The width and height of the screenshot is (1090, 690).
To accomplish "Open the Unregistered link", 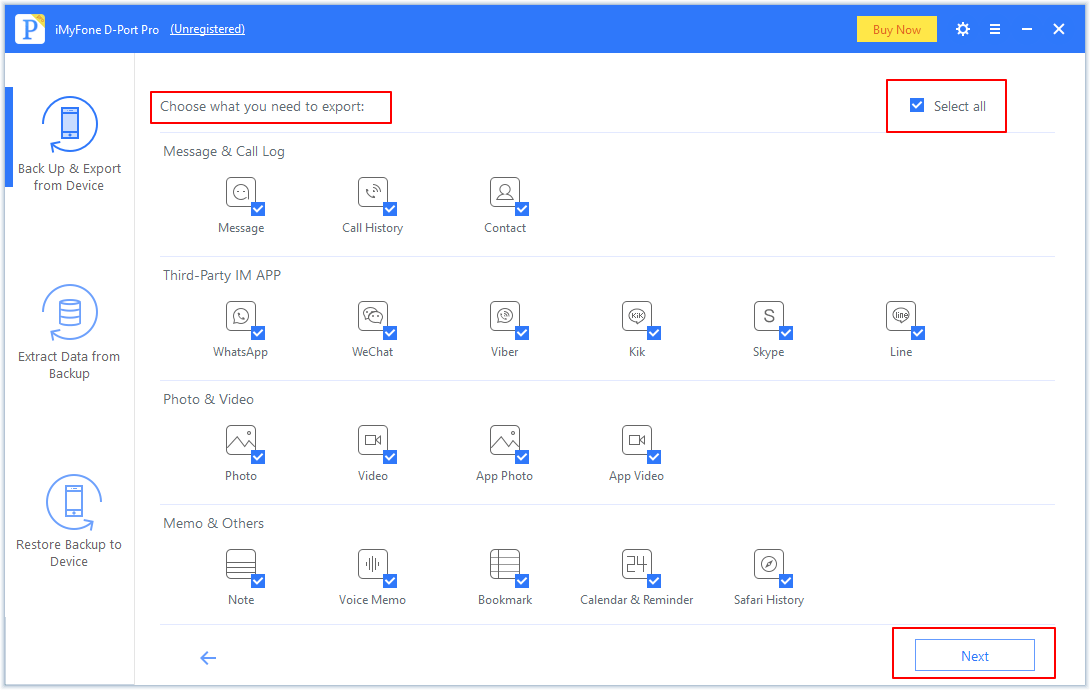I will pos(207,29).
